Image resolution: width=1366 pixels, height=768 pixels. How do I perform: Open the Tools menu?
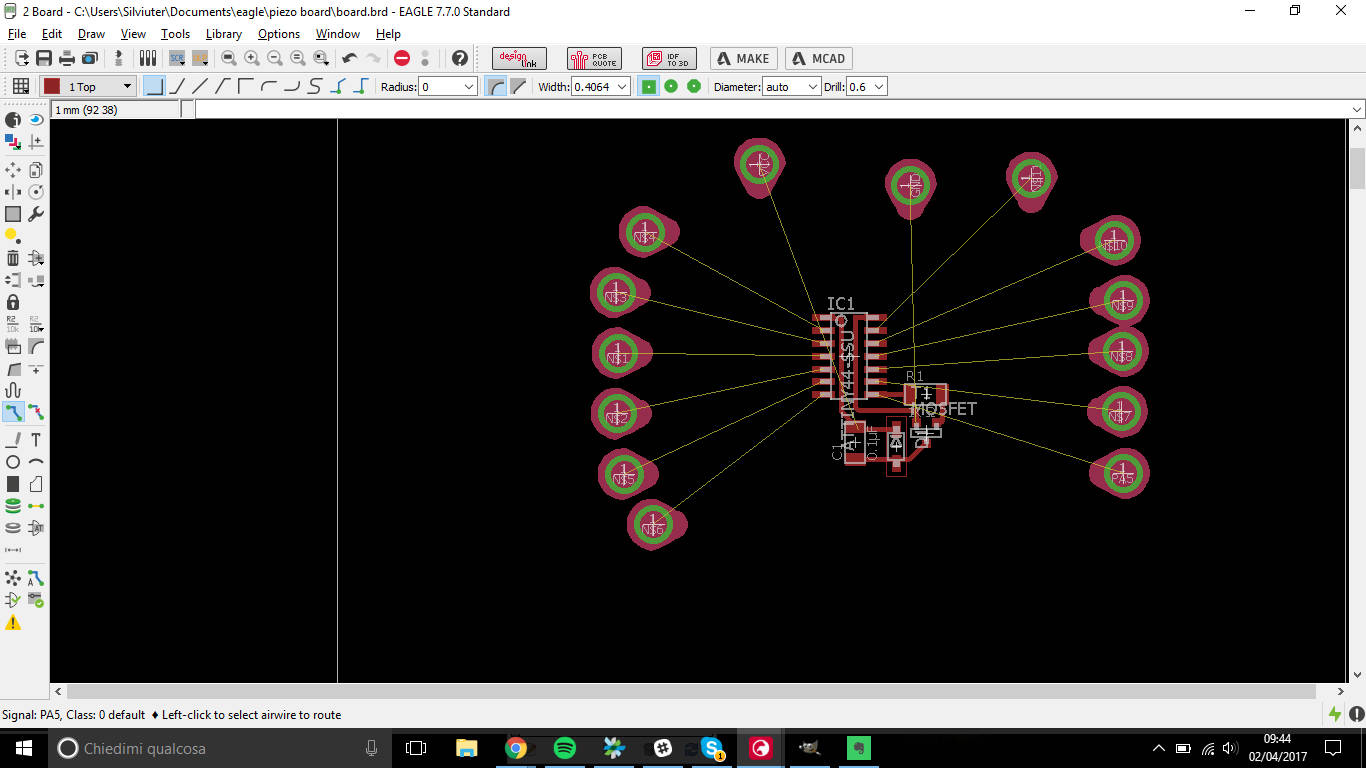pyautogui.click(x=175, y=34)
